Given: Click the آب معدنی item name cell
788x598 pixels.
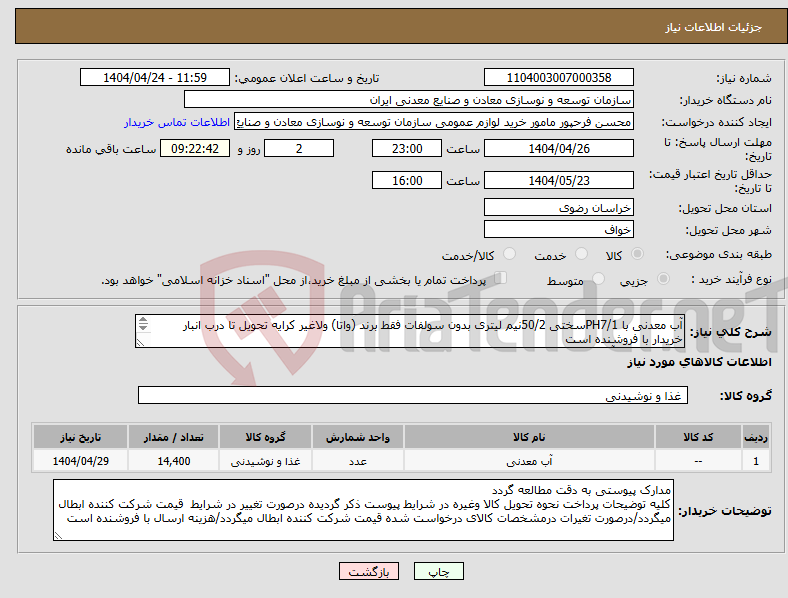Looking at the screenshot, I should point(529,461).
